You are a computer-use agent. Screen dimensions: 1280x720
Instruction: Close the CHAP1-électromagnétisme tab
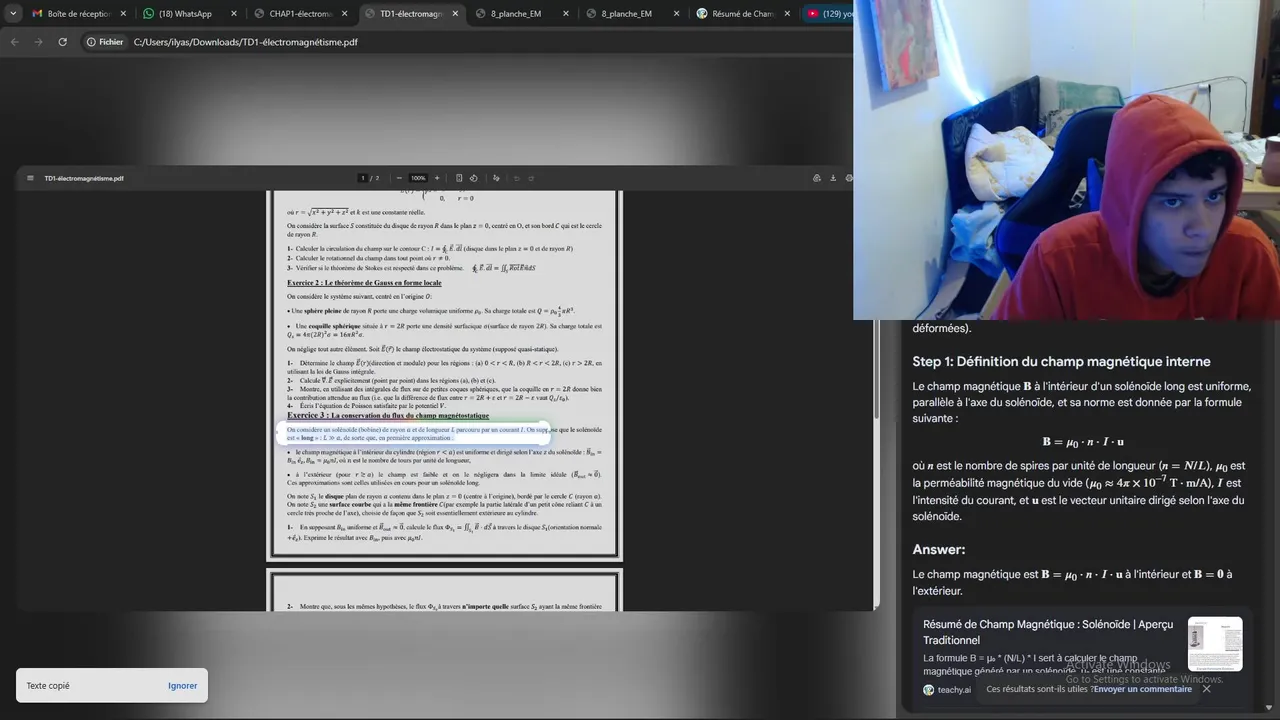tap(345, 14)
